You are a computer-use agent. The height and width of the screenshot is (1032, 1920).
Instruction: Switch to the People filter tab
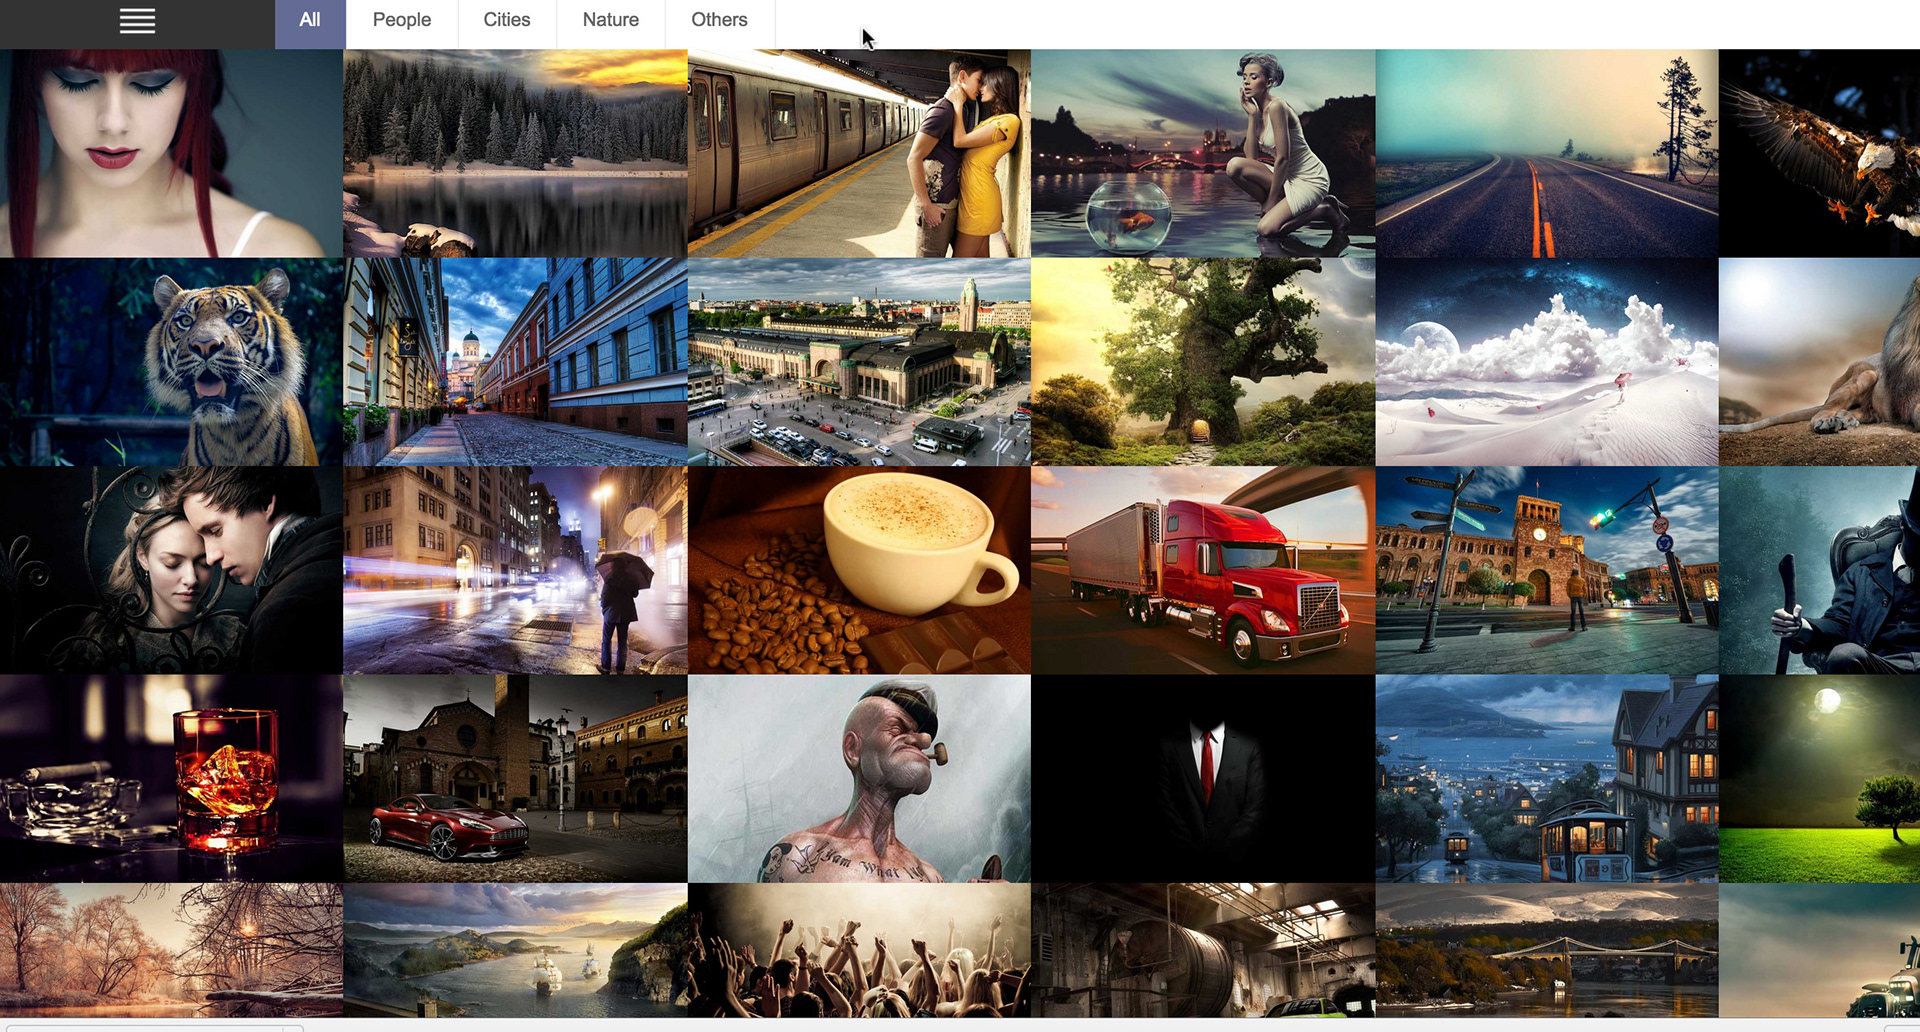tap(401, 24)
